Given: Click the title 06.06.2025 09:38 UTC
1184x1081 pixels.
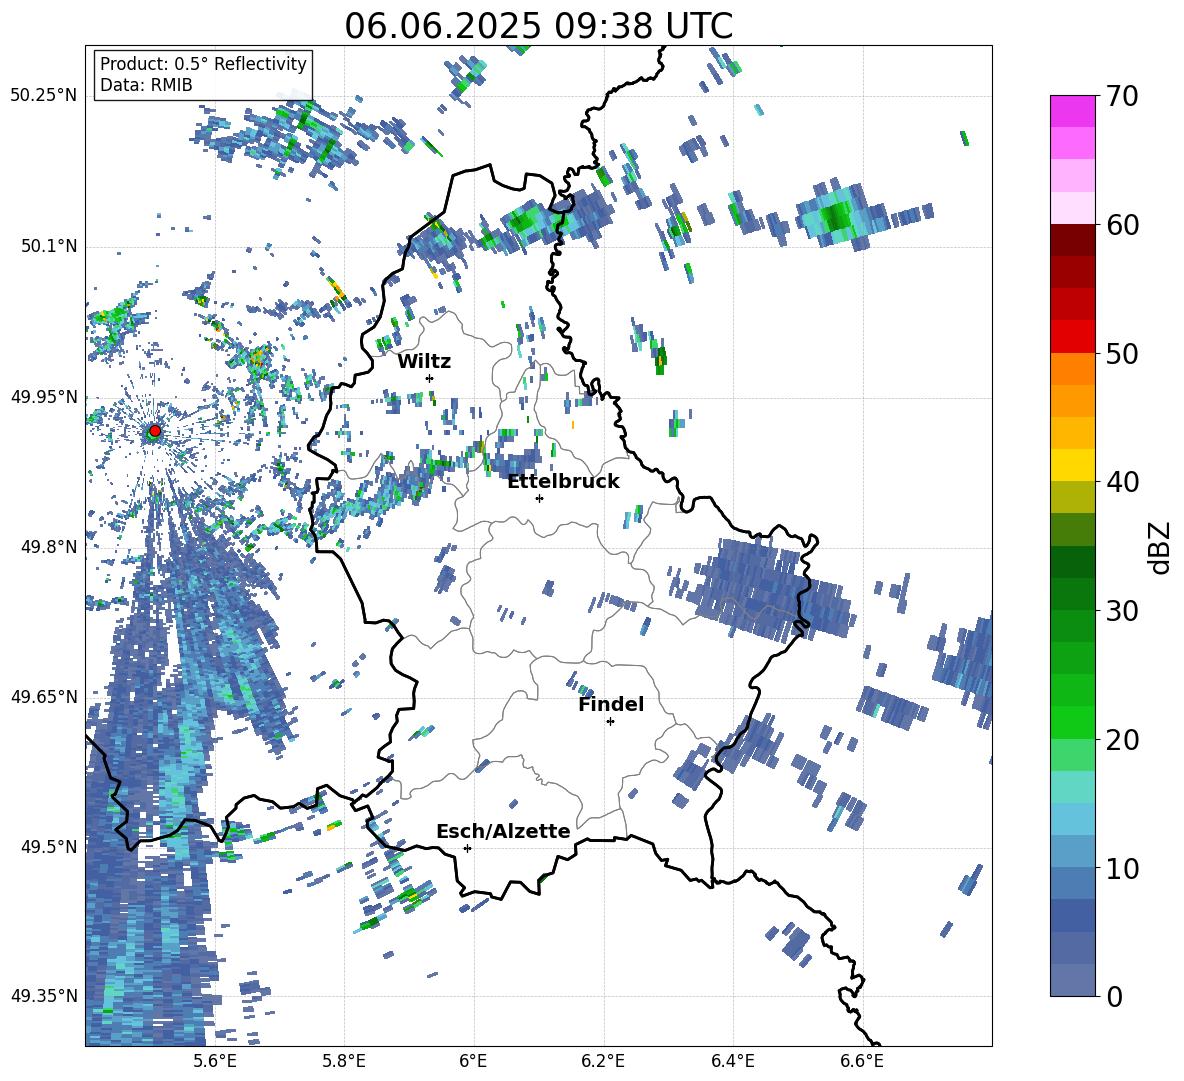Looking at the screenshot, I should (x=538, y=26).
